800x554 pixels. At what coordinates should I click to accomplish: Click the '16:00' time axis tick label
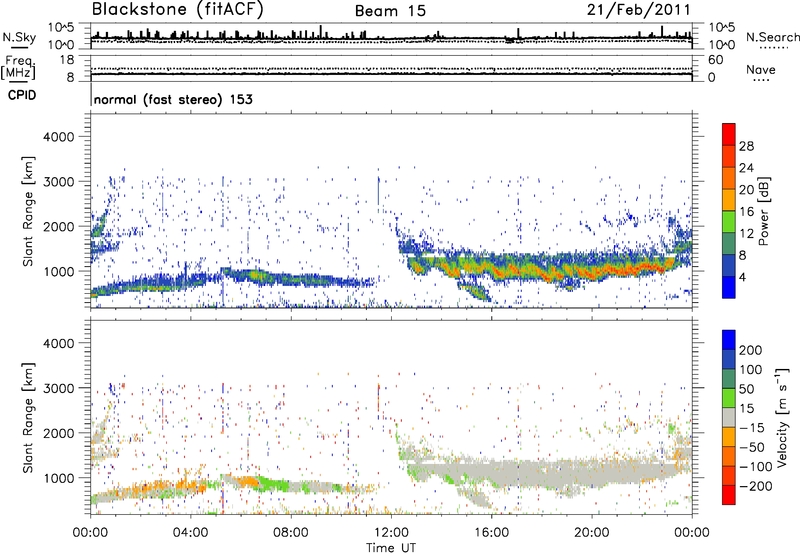click(x=491, y=533)
